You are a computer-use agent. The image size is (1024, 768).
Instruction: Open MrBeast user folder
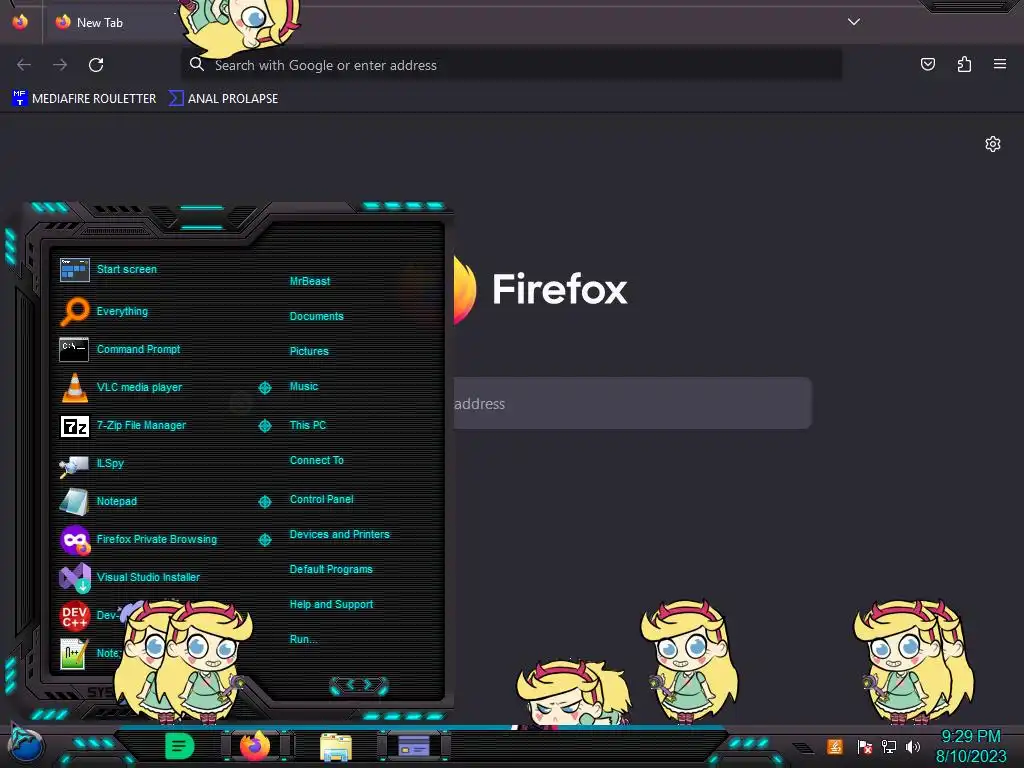click(310, 281)
